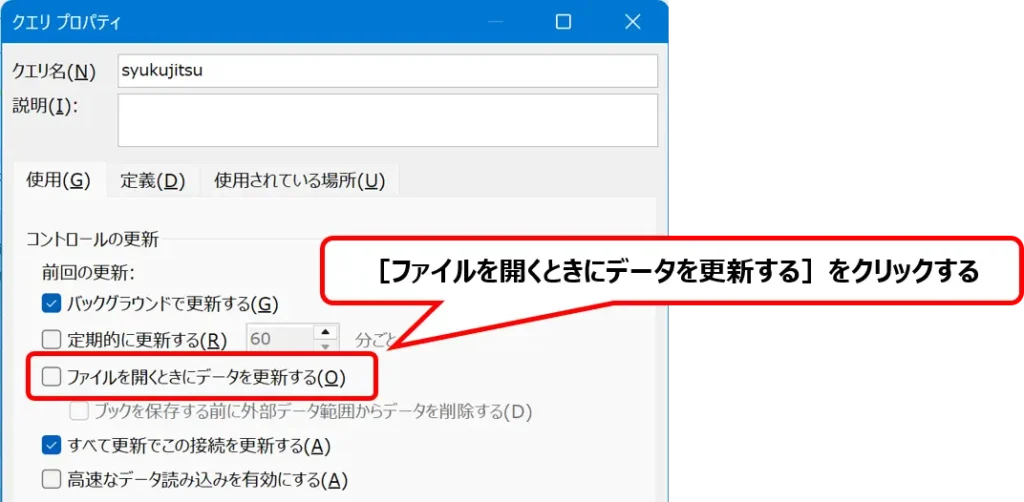Image resolution: width=1024 pixels, height=502 pixels.
Task: Click the 説明 description text box
Action: [387, 121]
